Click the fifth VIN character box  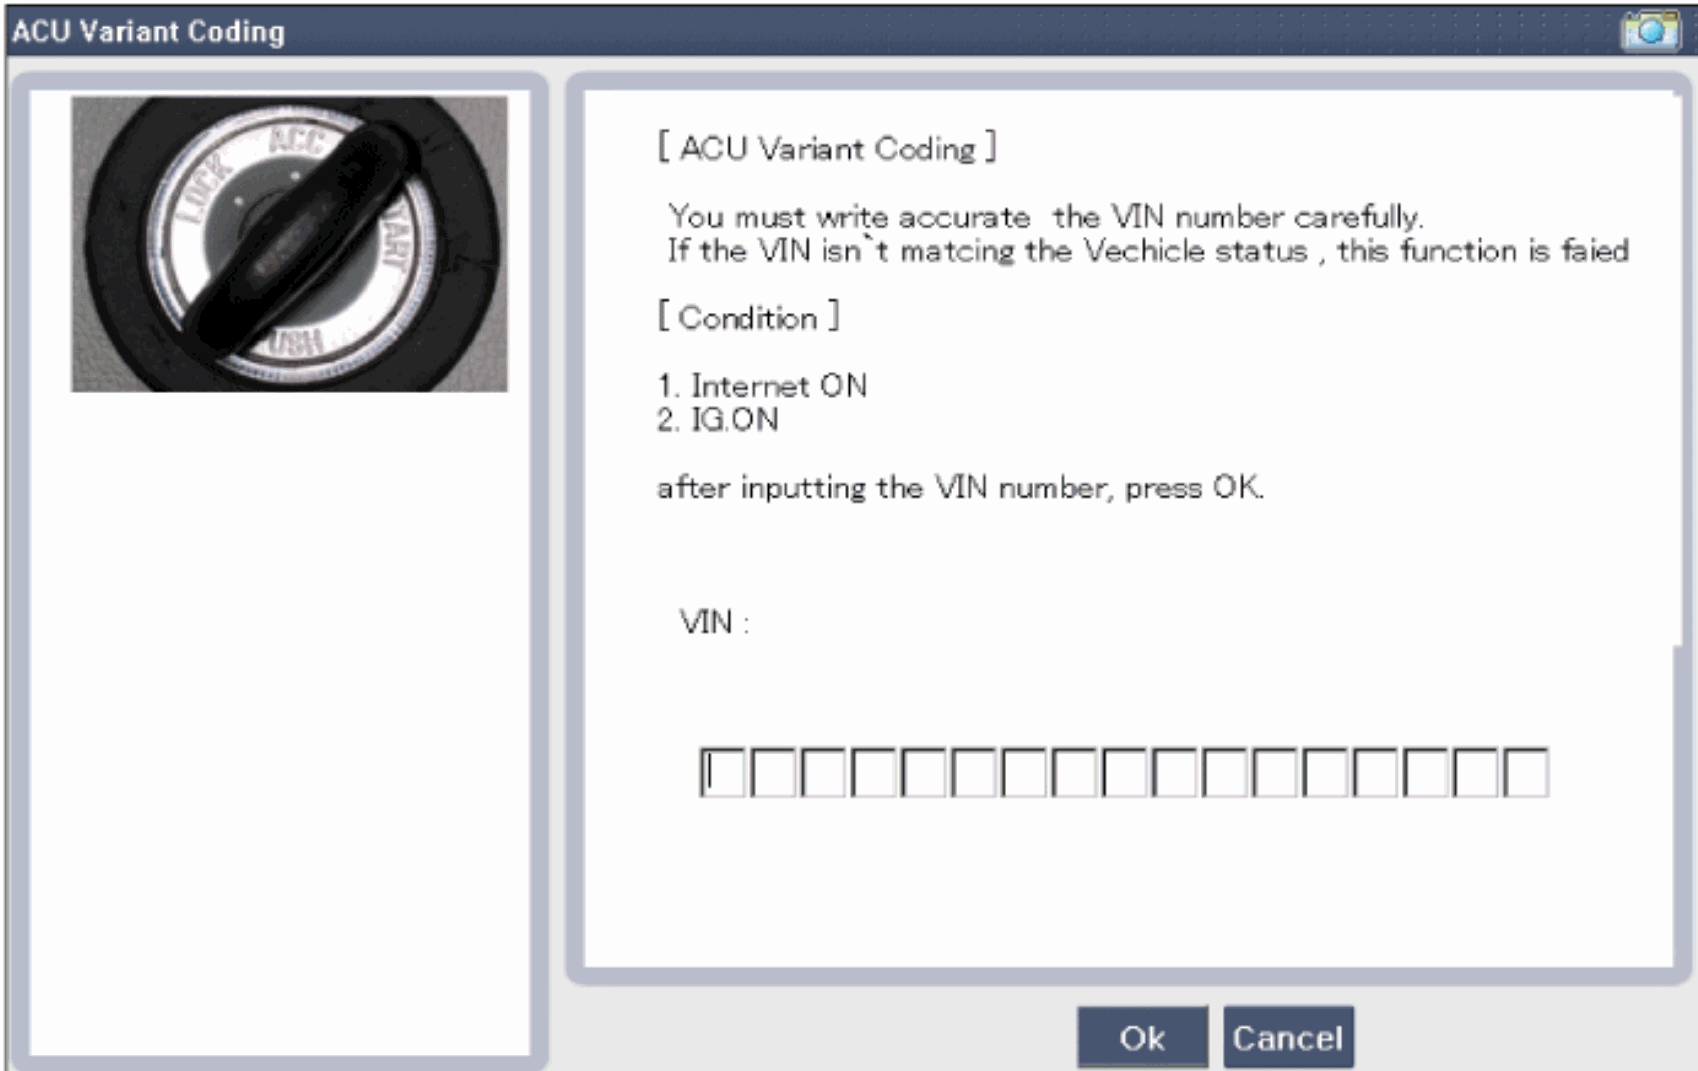point(923,772)
